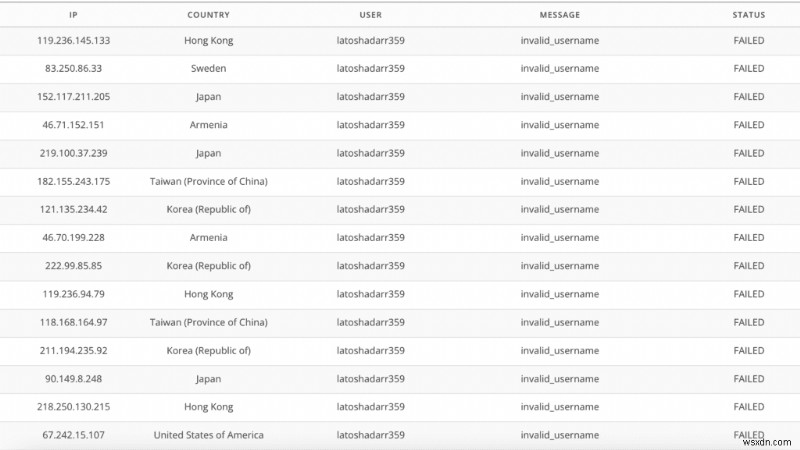This screenshot has width=800, height=450.
Task: Click the USER column header
Action: (x=370, y=15)
